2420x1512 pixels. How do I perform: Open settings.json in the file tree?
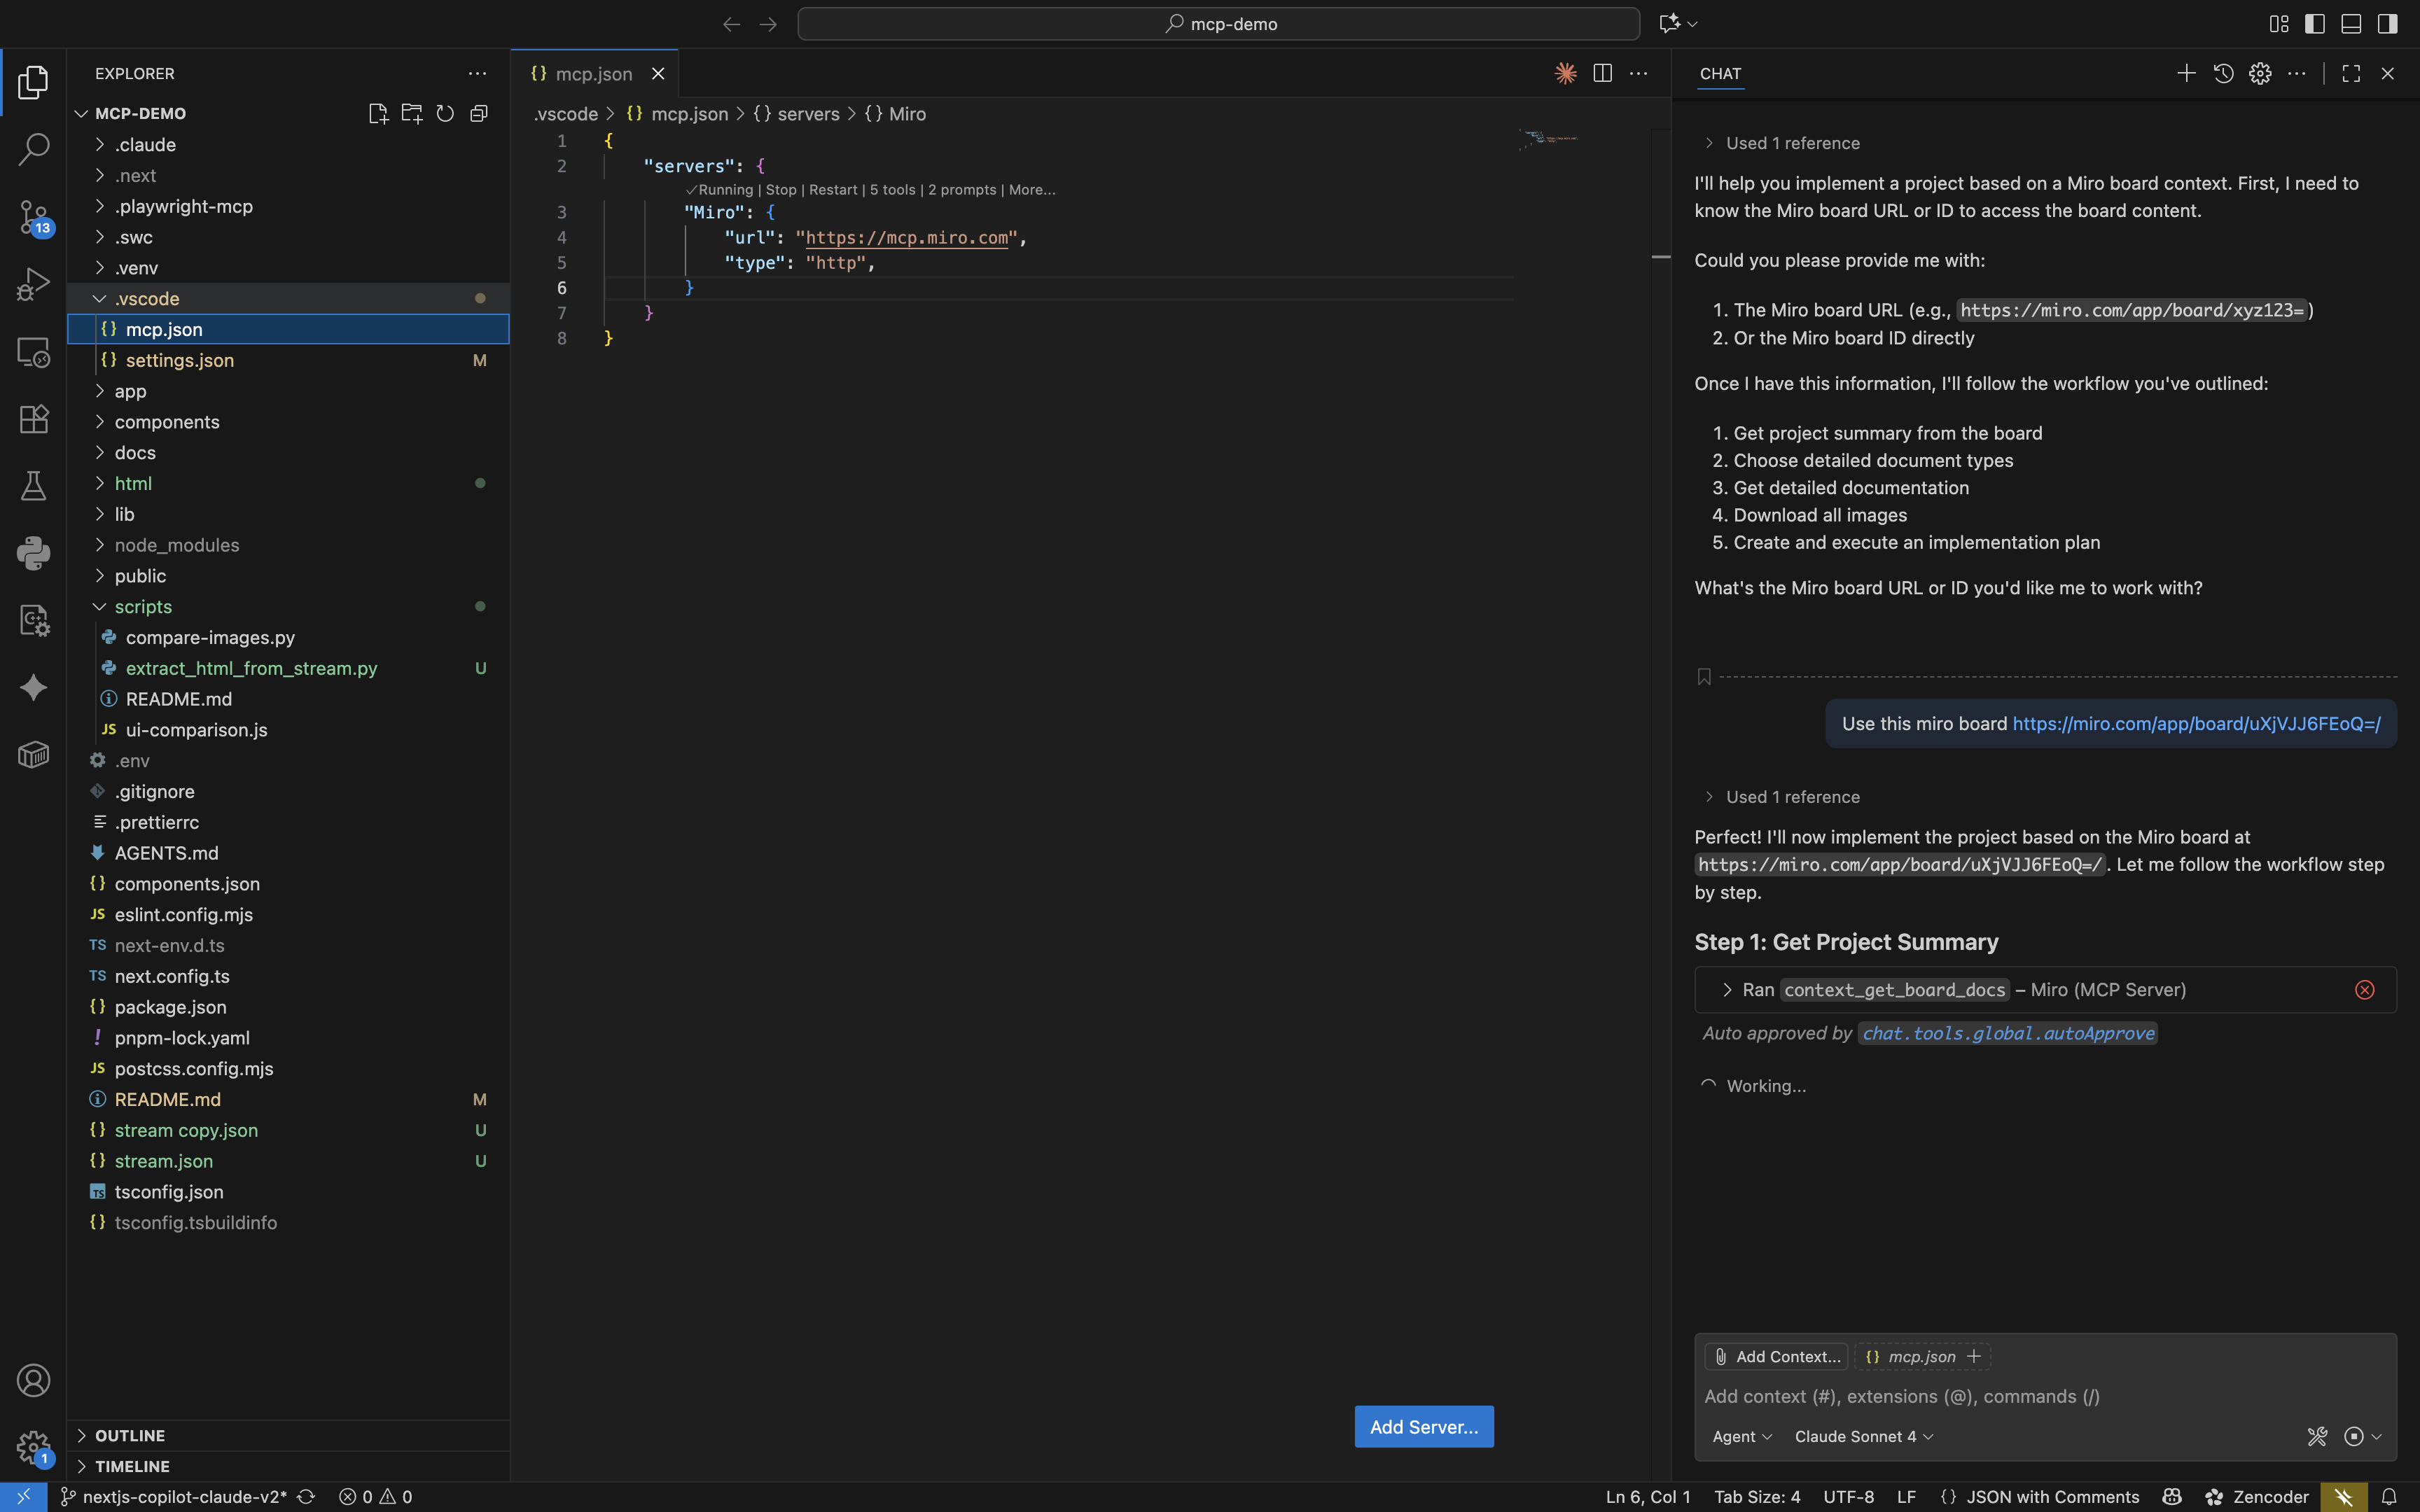click(180, 360)
